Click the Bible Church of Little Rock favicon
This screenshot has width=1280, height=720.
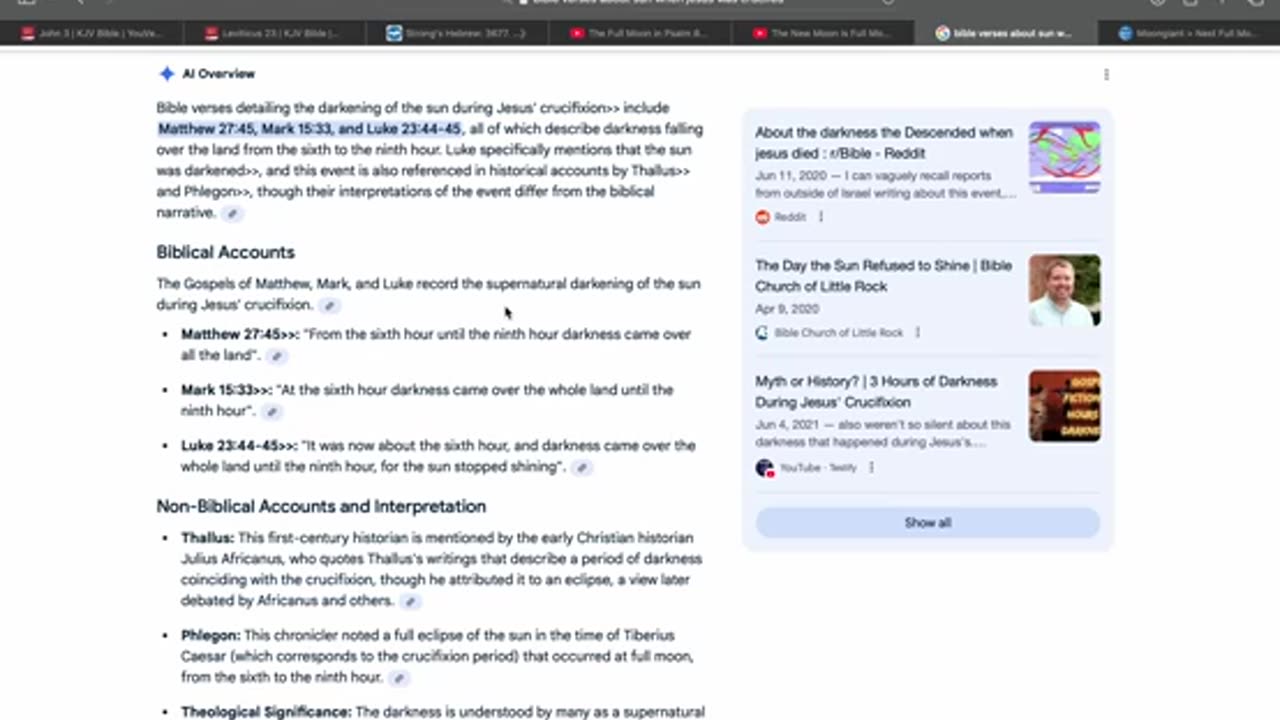click(763, 333)
